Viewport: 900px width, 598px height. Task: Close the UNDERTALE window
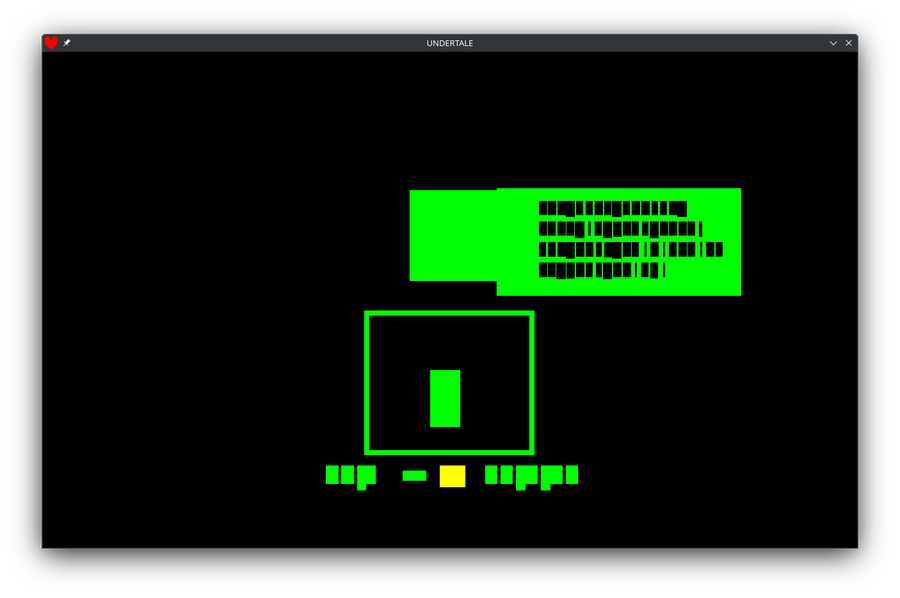pyautogui.click(x=848, y=43)
